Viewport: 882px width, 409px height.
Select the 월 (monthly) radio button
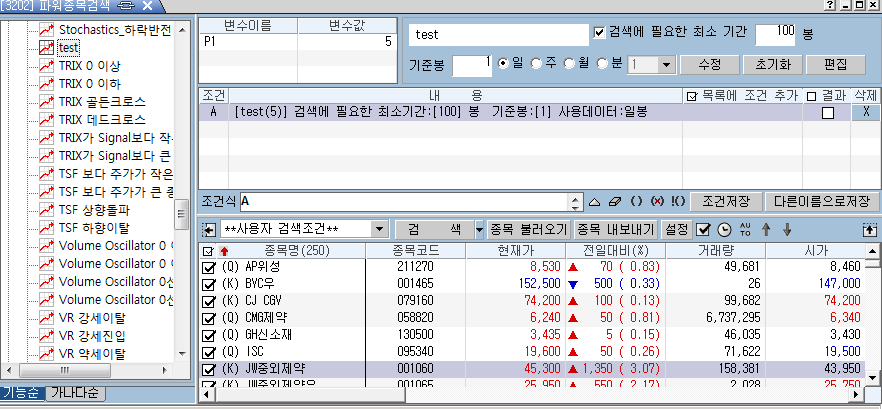point(570,63)
